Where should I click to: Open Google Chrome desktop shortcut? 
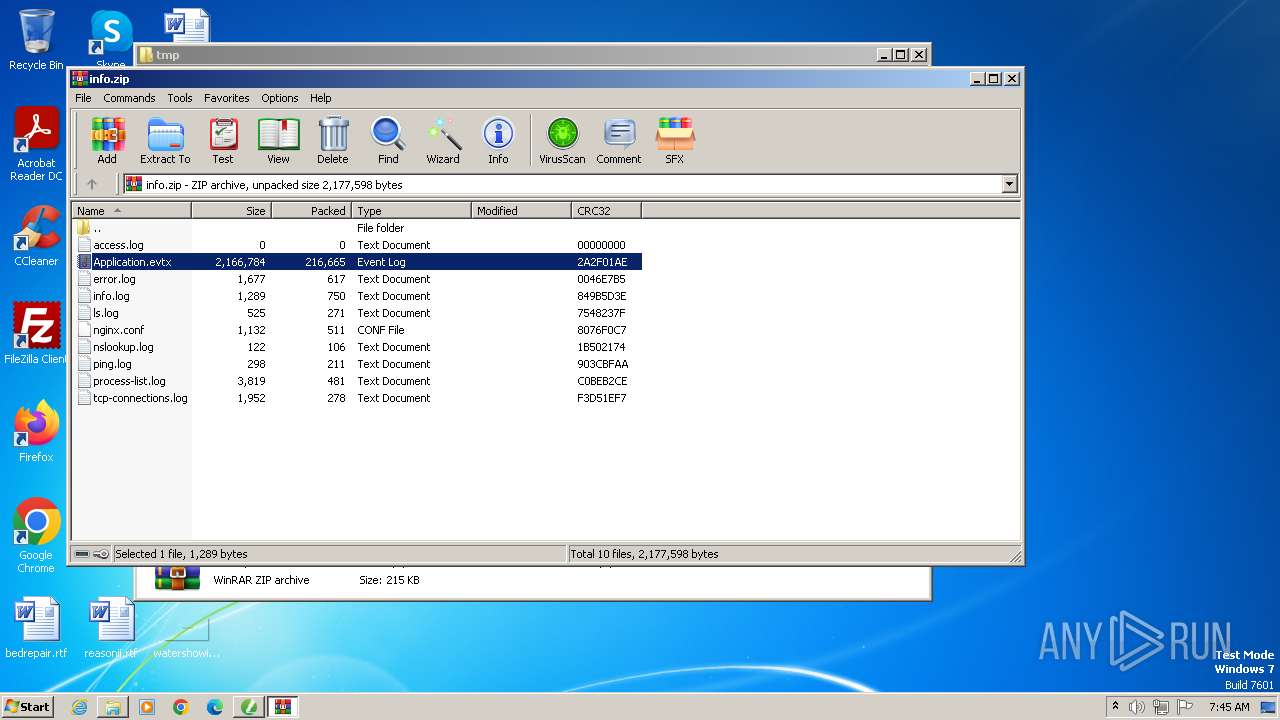coord(36,536)
